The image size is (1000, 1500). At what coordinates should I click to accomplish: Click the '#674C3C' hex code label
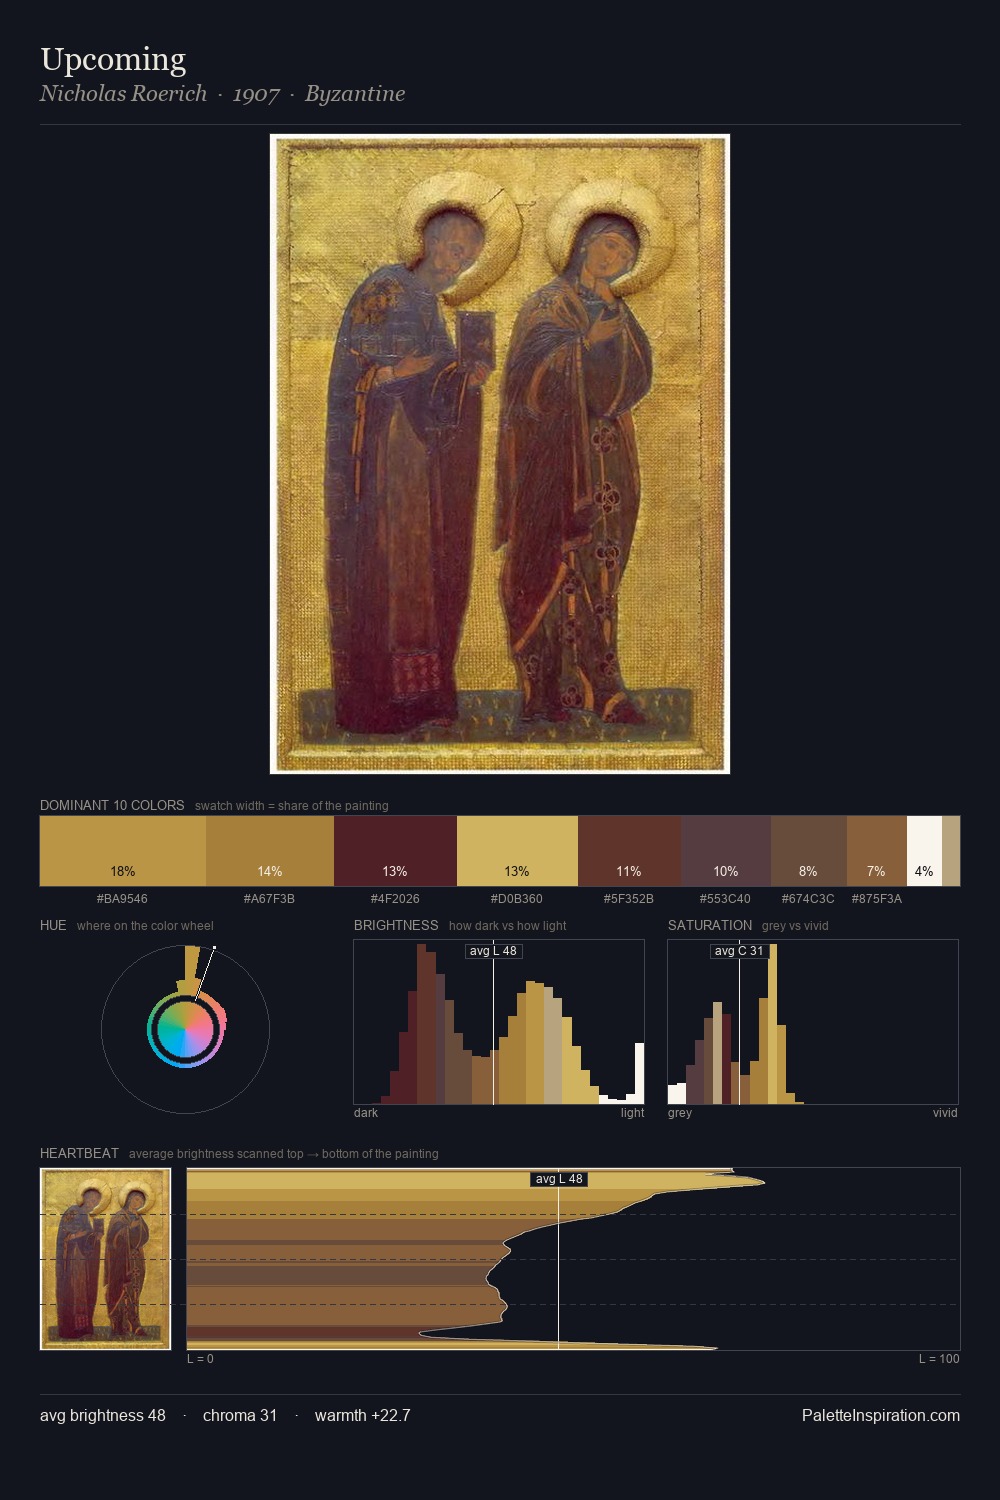point(808,899)
